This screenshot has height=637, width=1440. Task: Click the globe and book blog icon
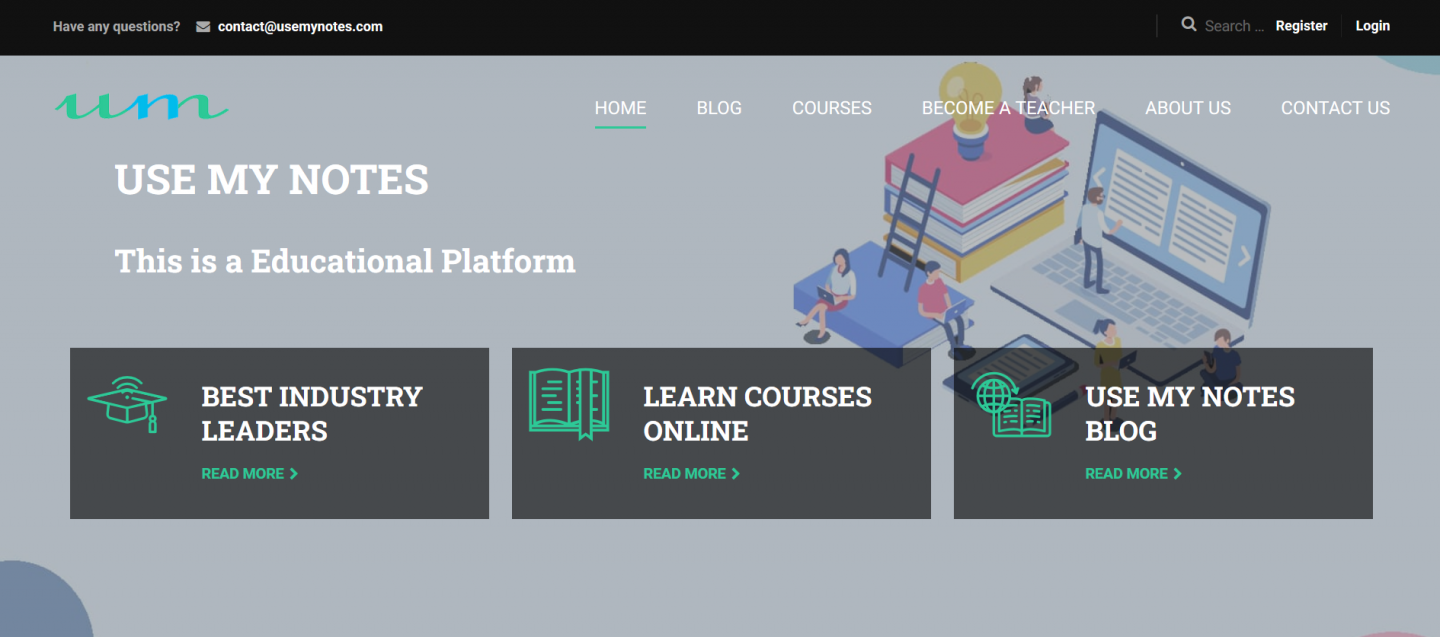[1010, 405]
